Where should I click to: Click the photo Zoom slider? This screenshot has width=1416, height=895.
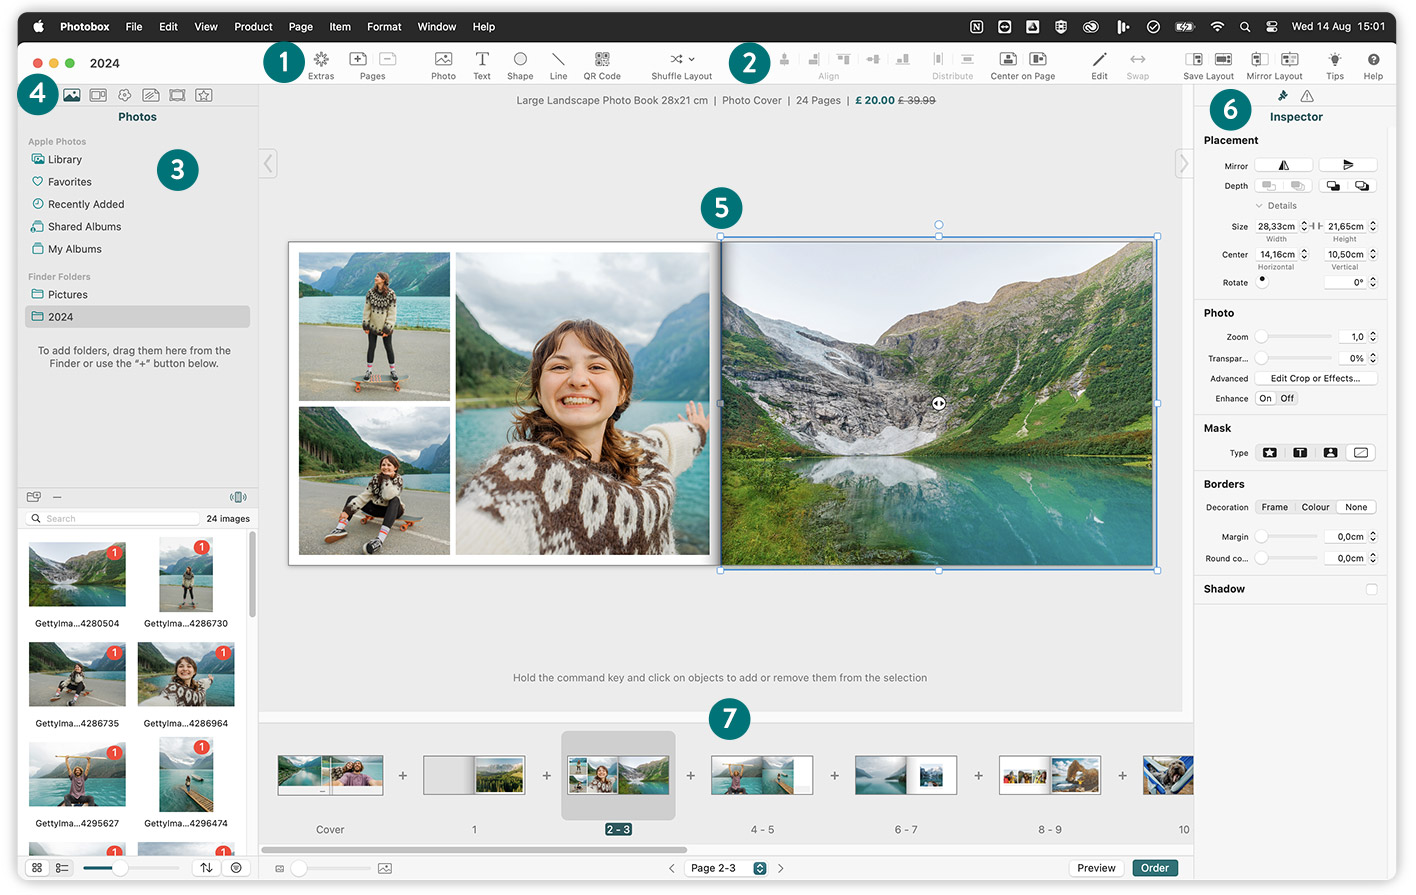coord(1295,337)
